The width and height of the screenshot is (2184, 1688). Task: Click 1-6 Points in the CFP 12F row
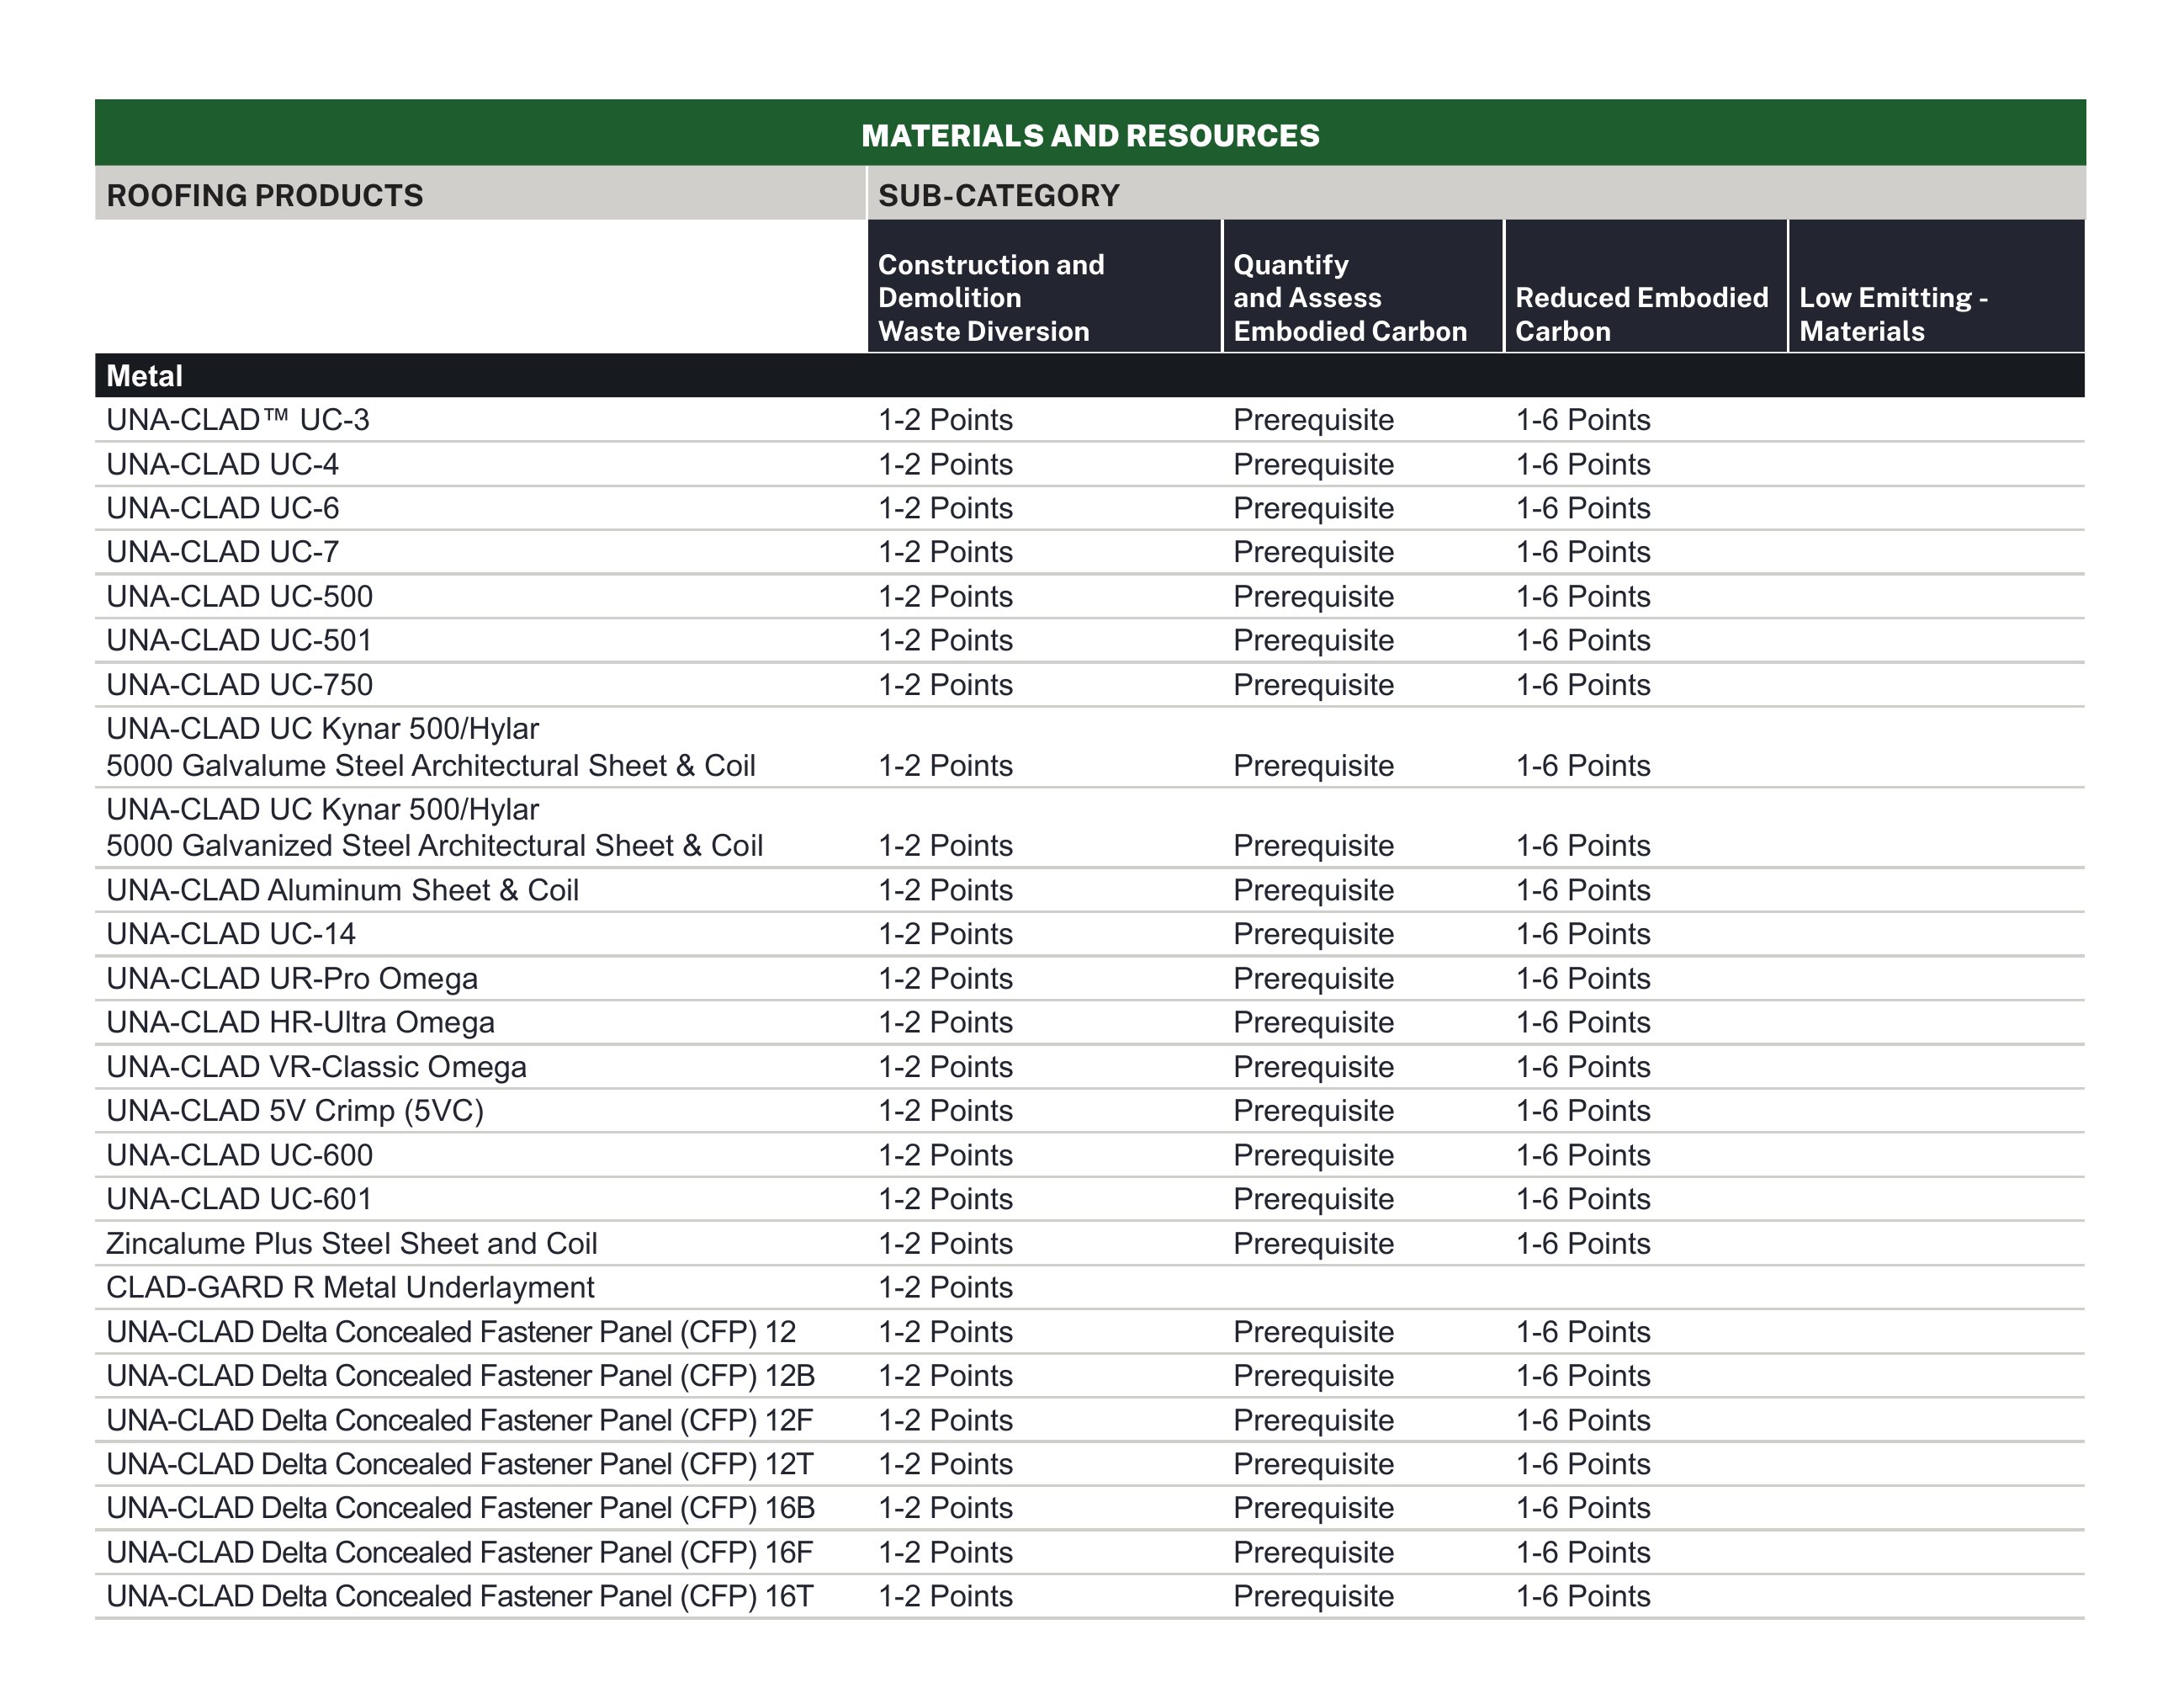[1583, 1420]
